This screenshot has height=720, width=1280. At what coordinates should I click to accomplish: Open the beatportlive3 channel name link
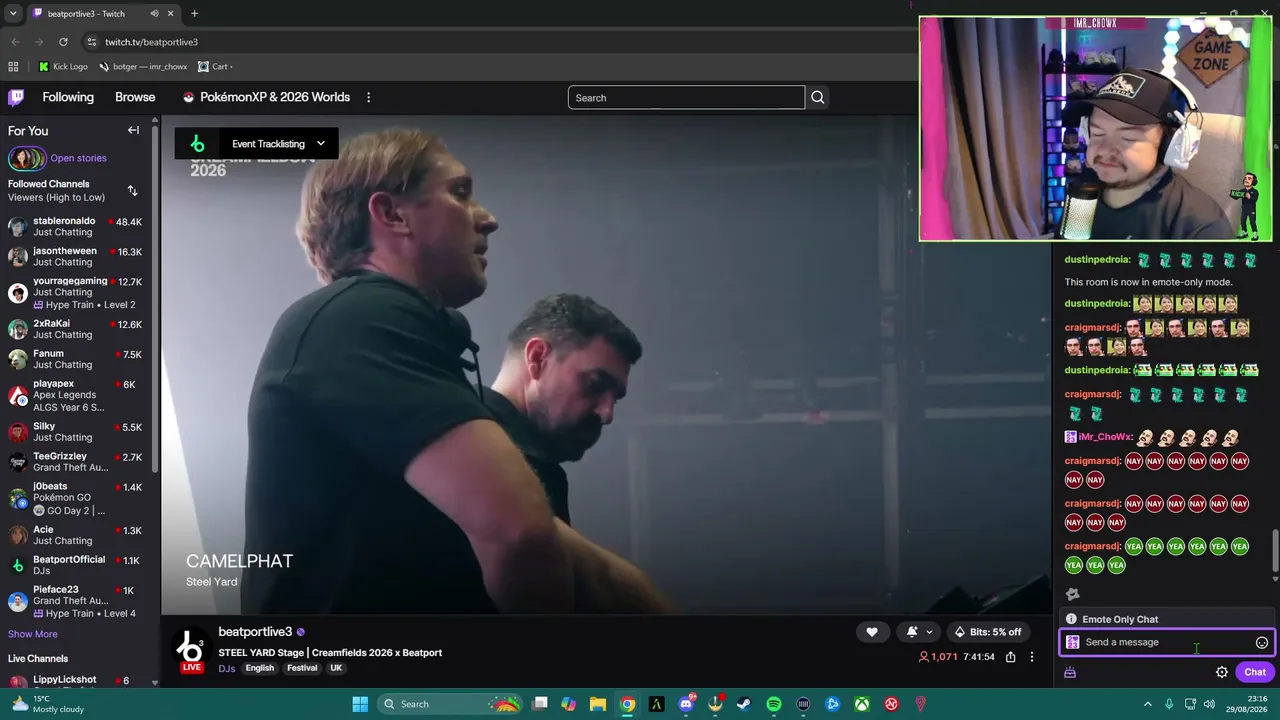[255, 632]
